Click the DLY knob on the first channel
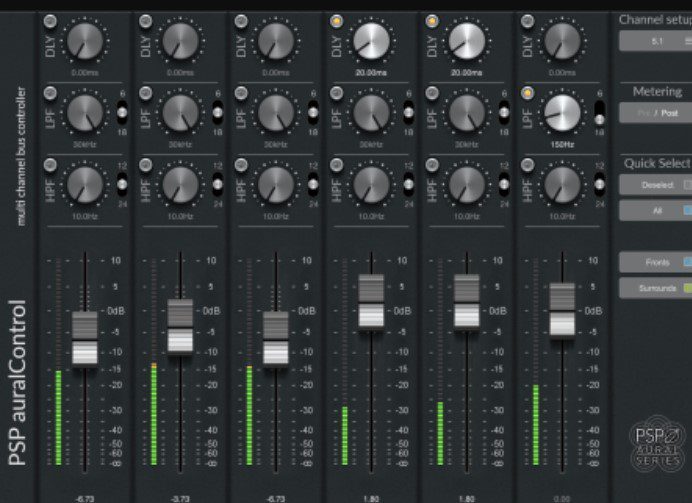 (85, 41)
